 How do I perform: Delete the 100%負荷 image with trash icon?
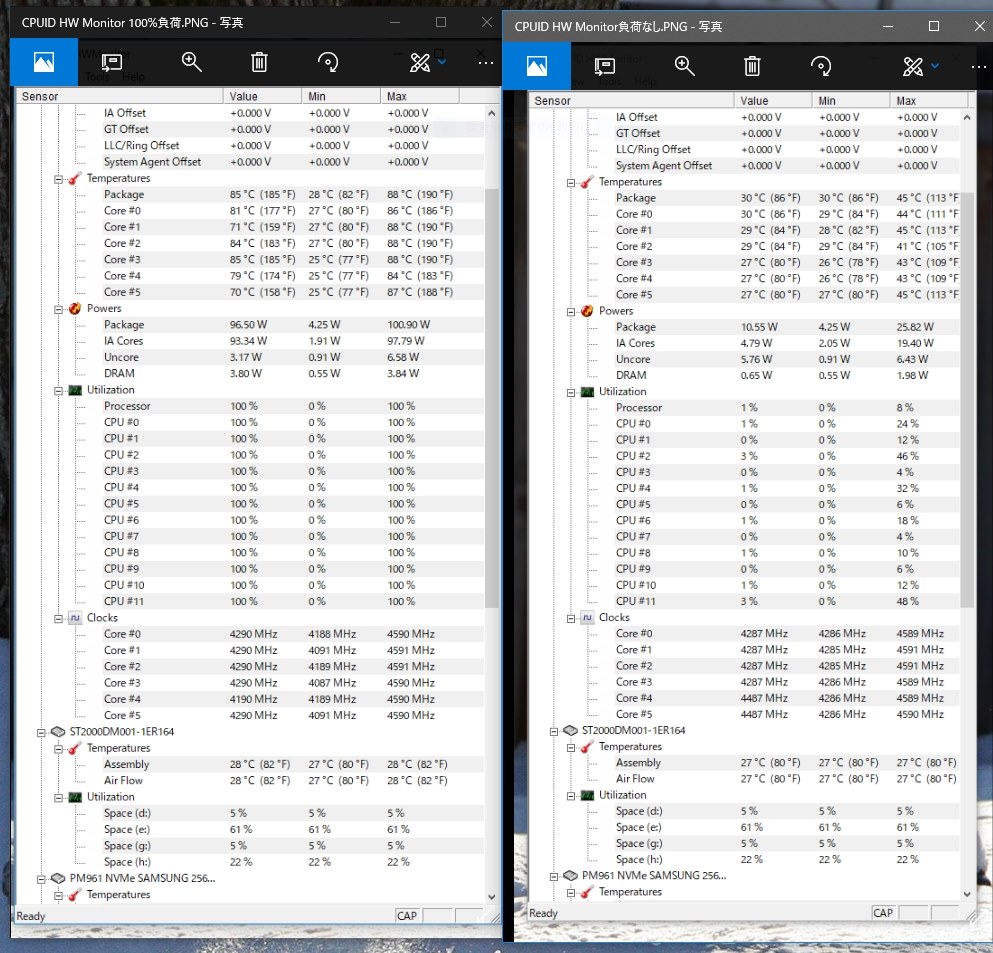pyautogui.click(x=259, y=62)
